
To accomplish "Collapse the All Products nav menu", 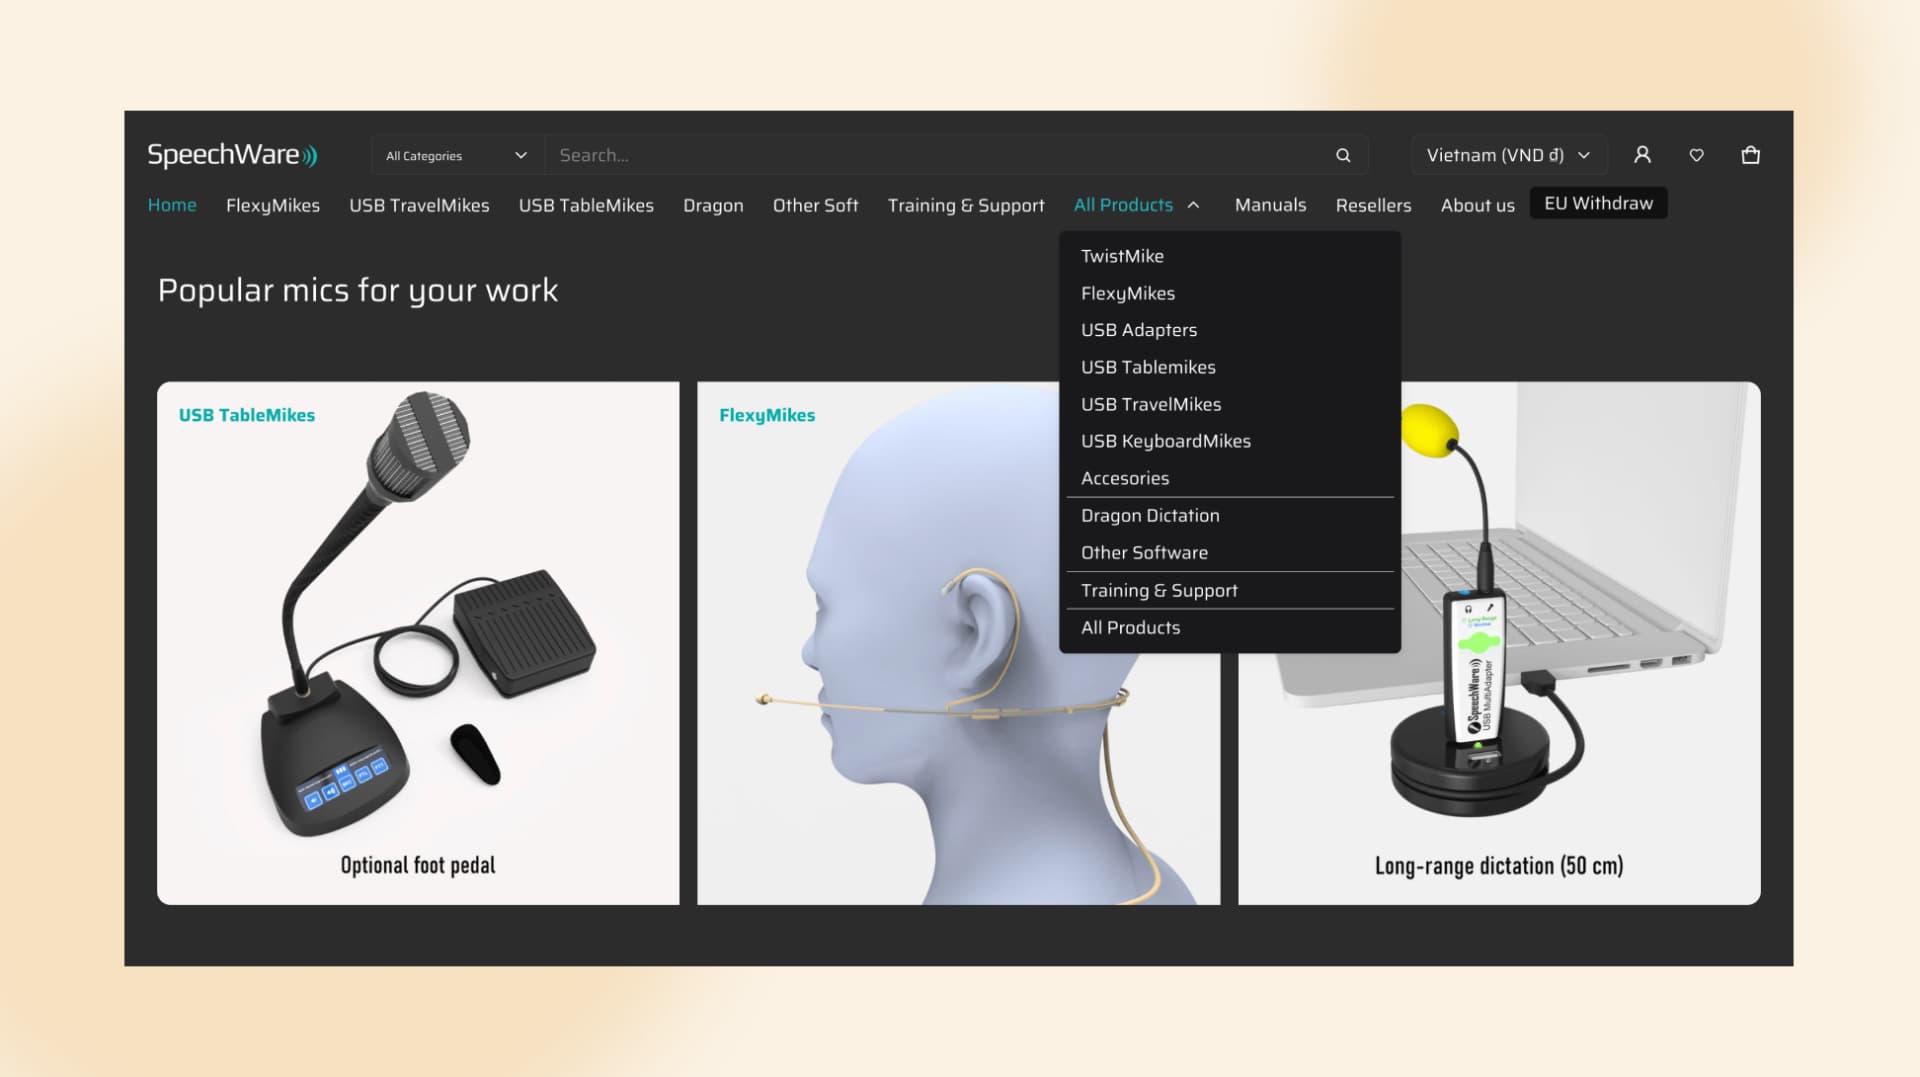I will [x=1136, y=205].
